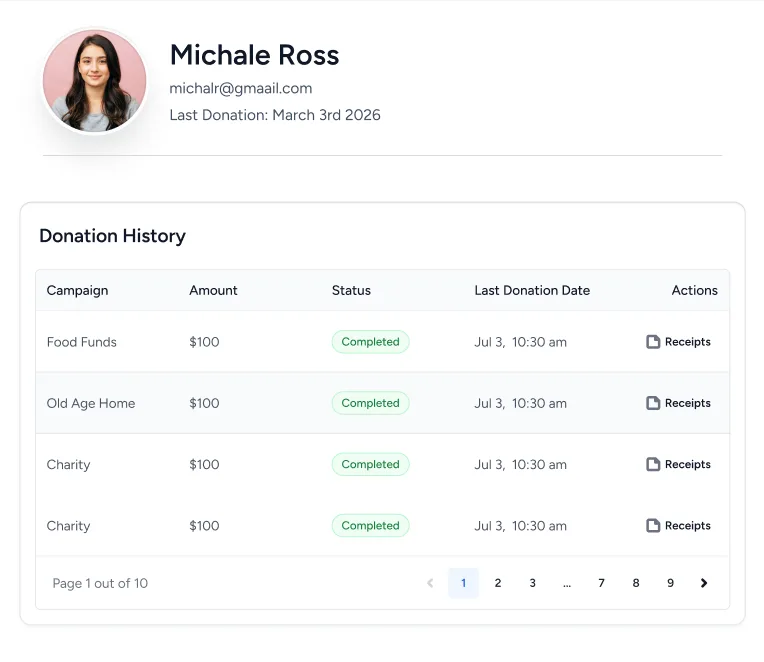
Task: Go to previous page with left chevron
Action: [x=430, y=583]
